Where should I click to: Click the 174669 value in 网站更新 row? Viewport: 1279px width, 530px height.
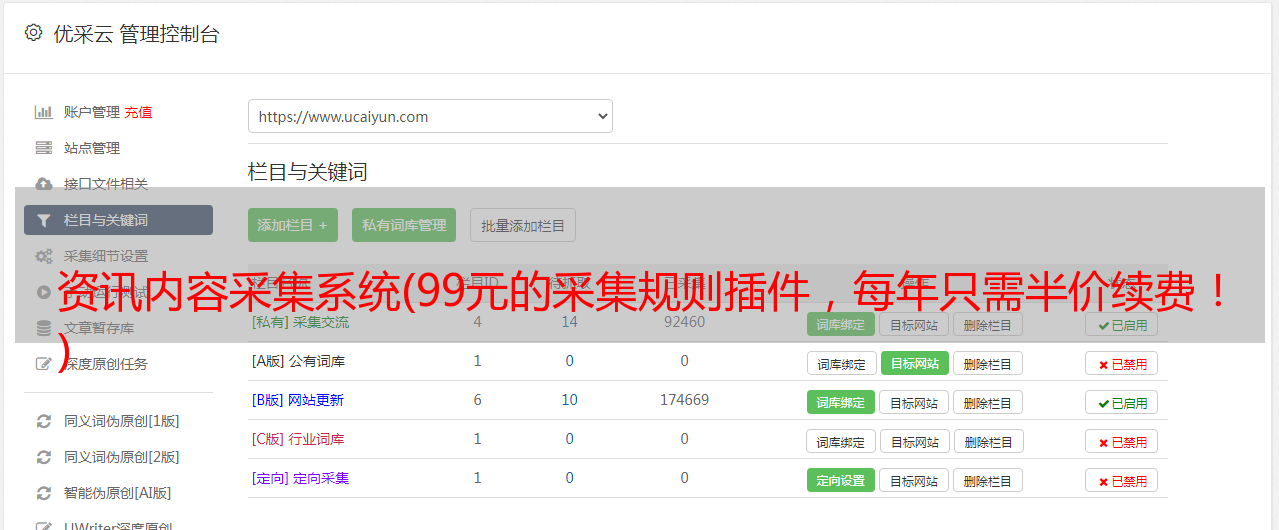click(684, 400)
